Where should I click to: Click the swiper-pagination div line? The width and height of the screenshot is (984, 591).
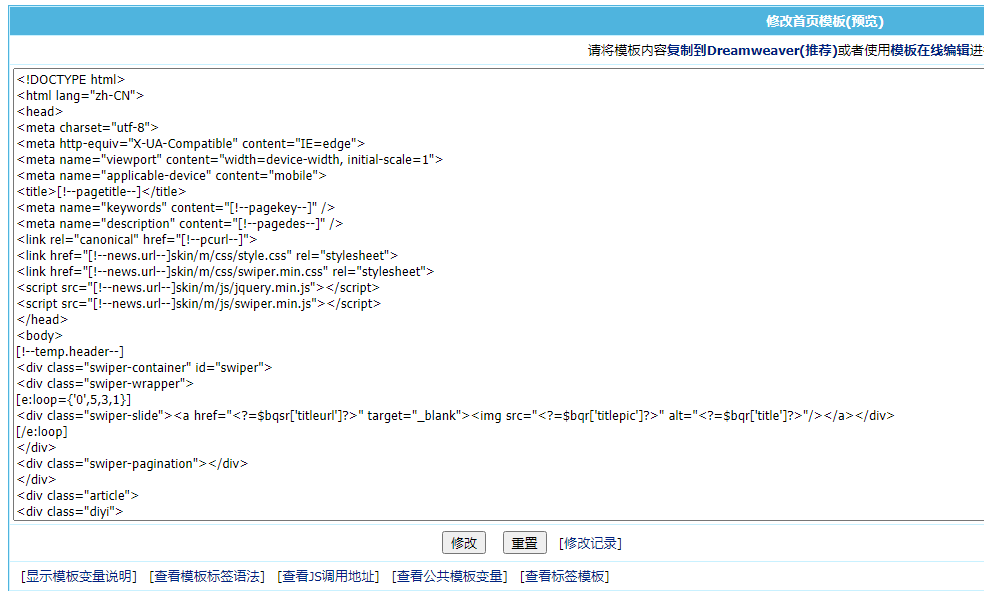[132, 464]
